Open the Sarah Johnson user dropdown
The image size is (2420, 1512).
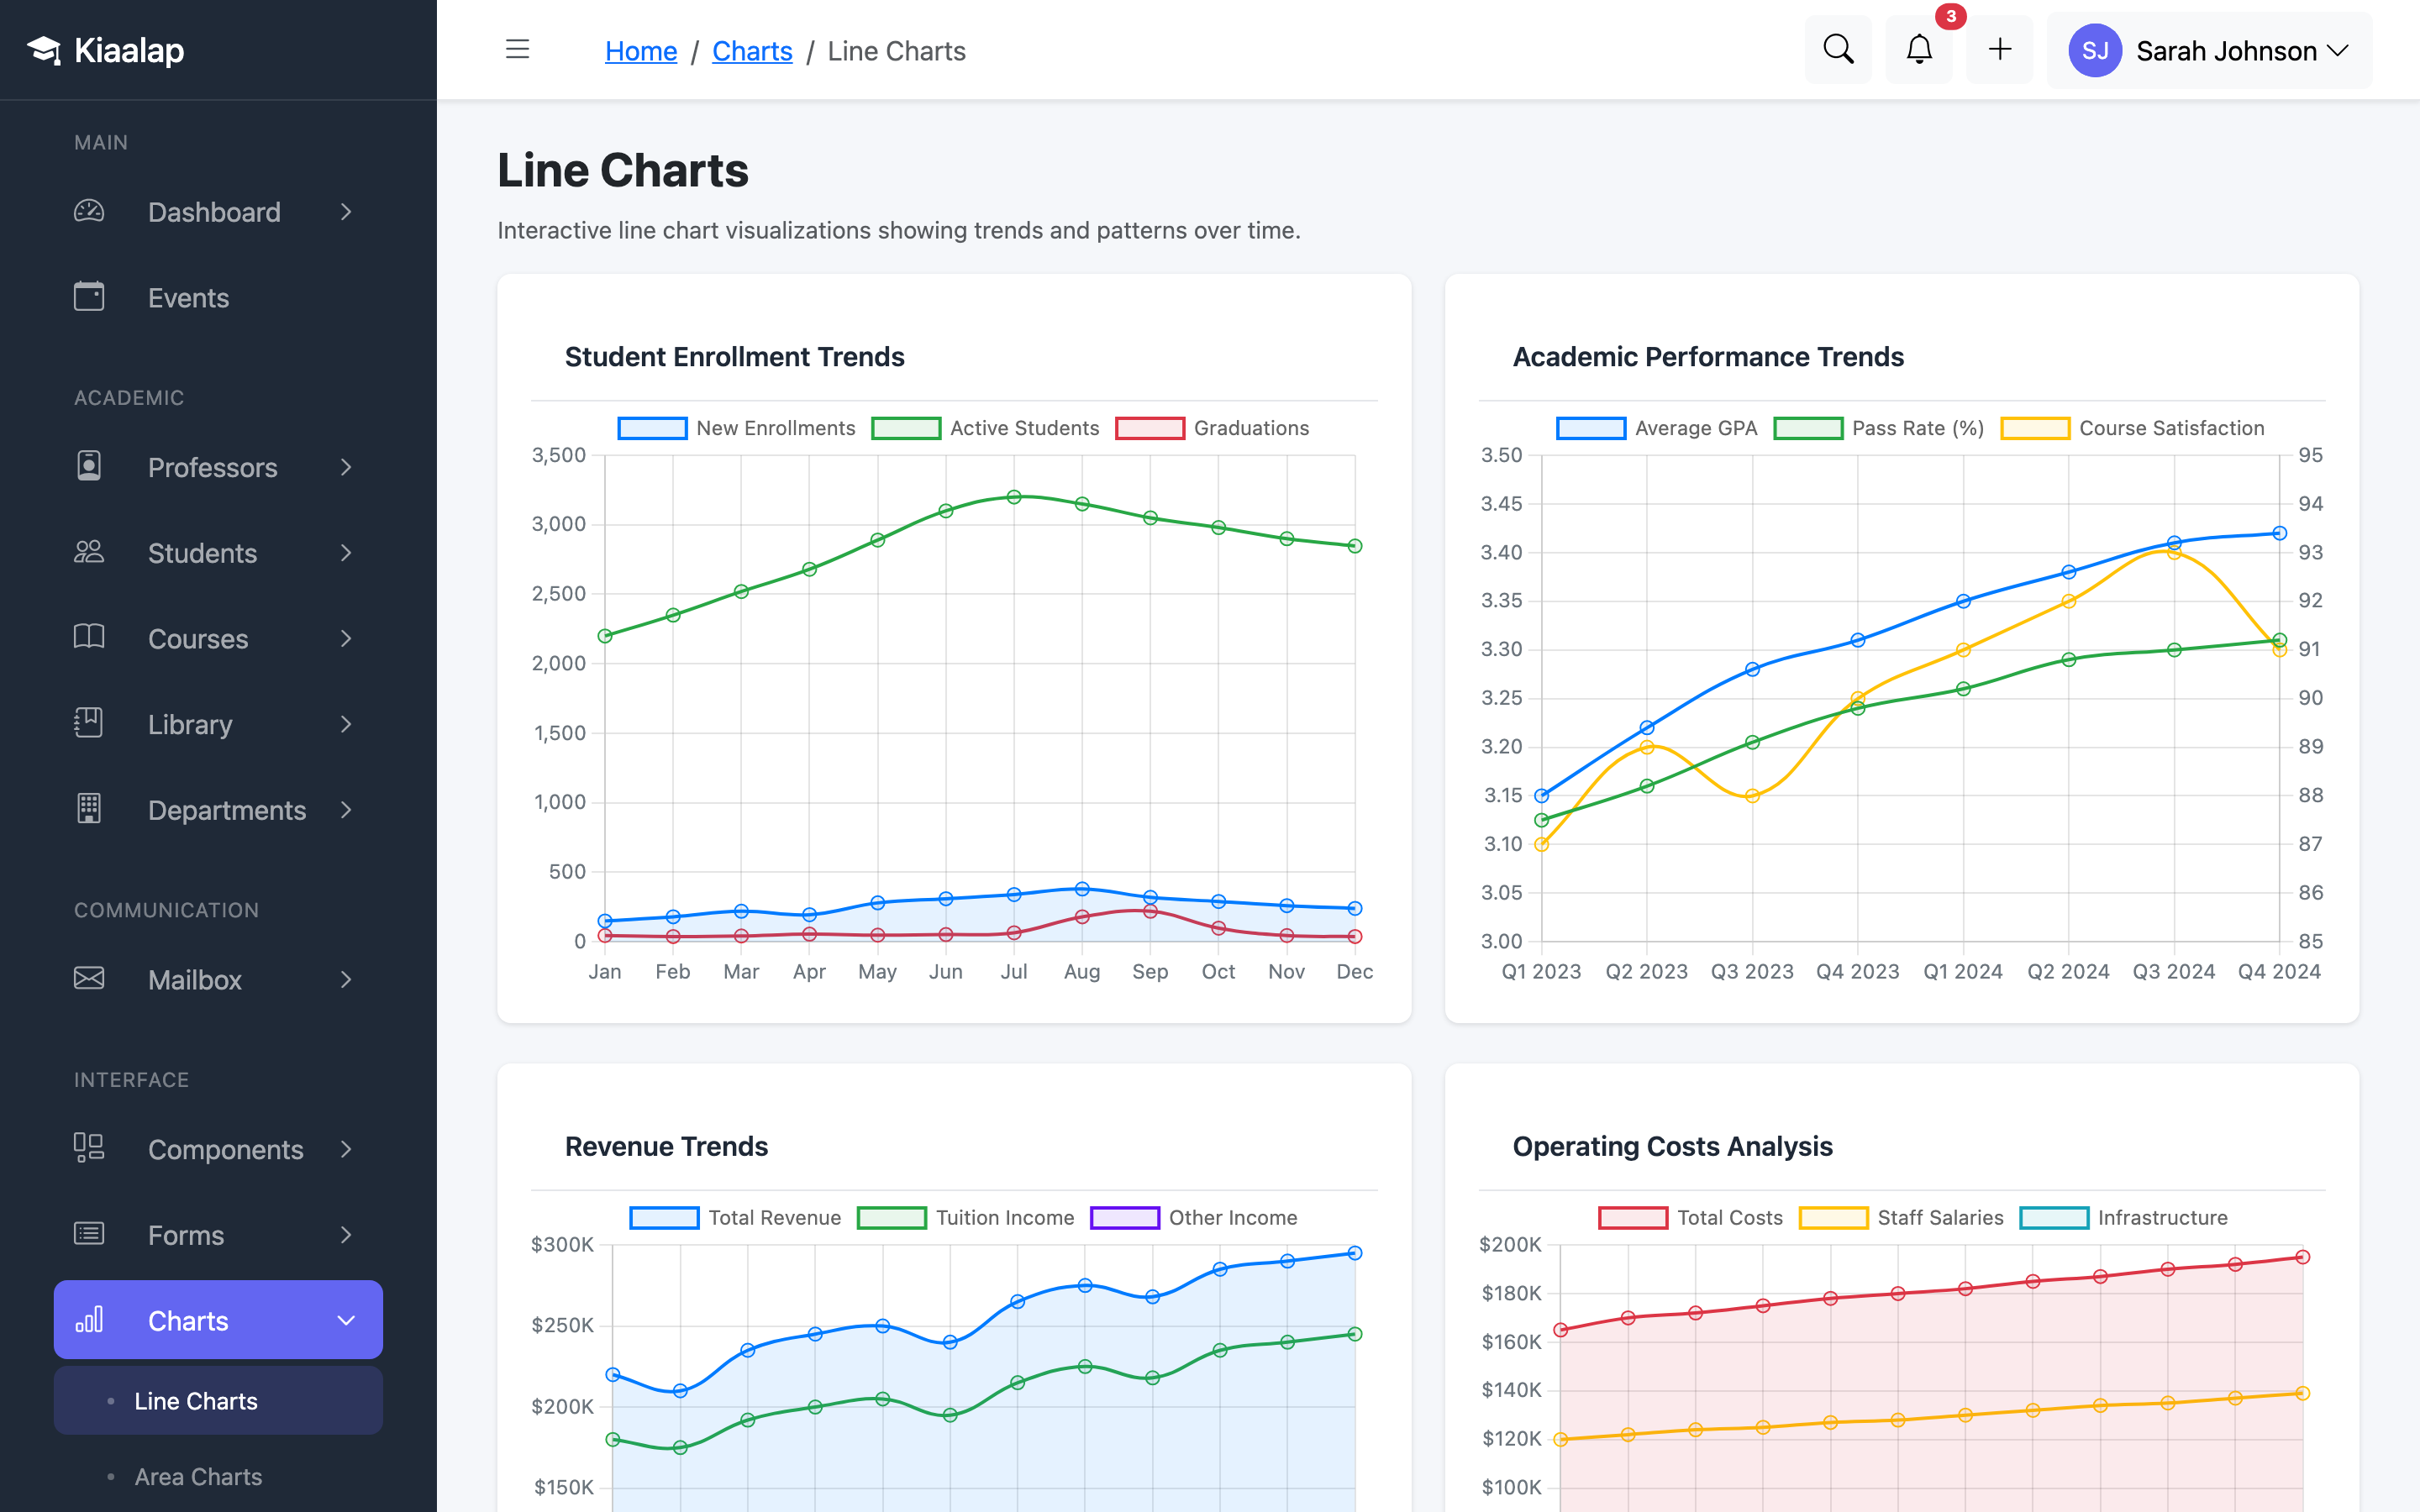2209,51
